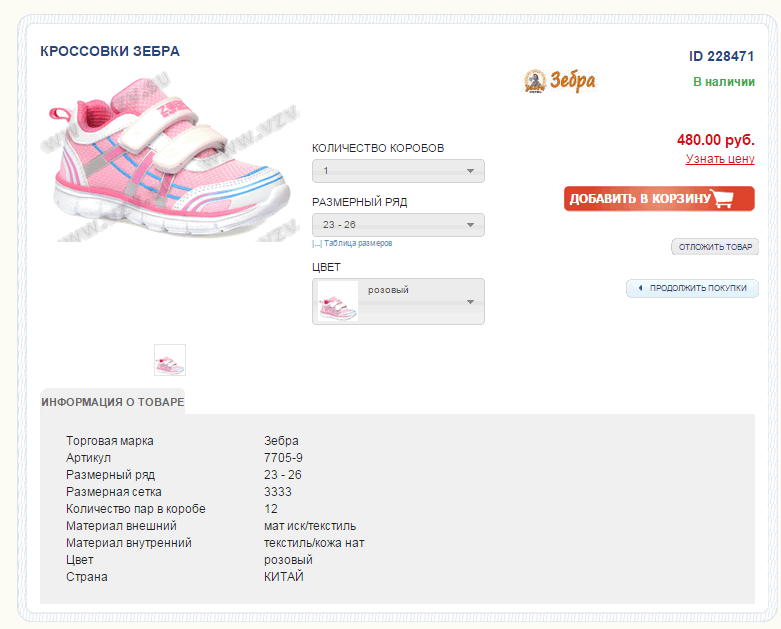781x629 pixels.
Task: Click the pink sneaker image in Цвет selector
Action: click(x=337, y=301)
